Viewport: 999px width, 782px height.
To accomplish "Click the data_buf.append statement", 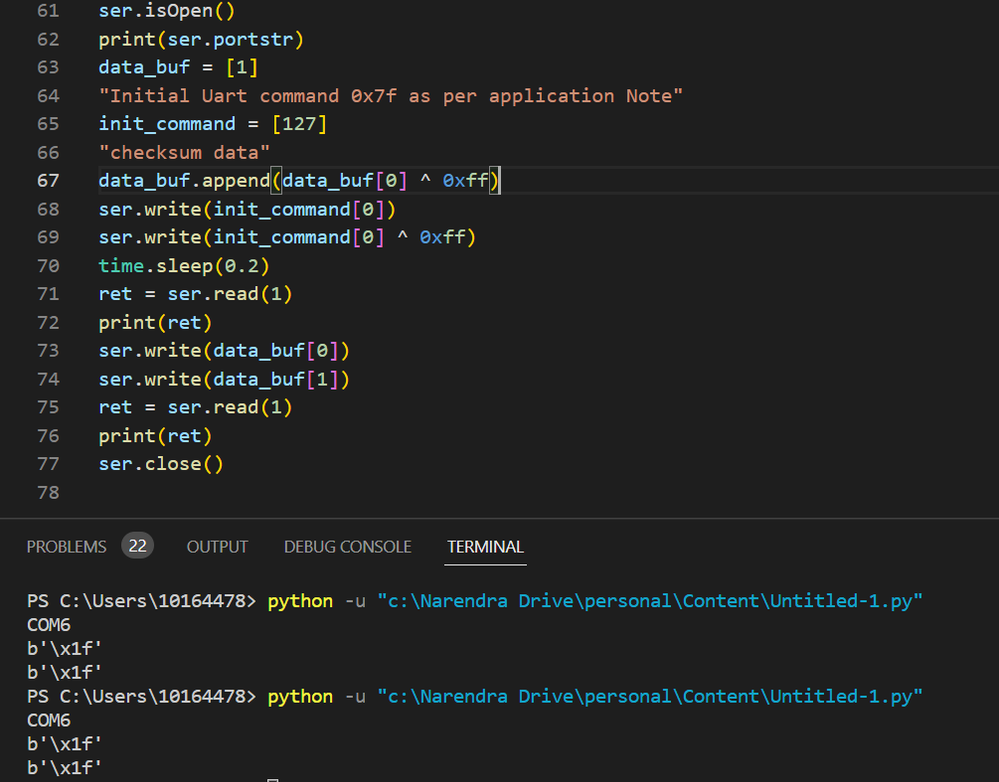I will (298, 181).
